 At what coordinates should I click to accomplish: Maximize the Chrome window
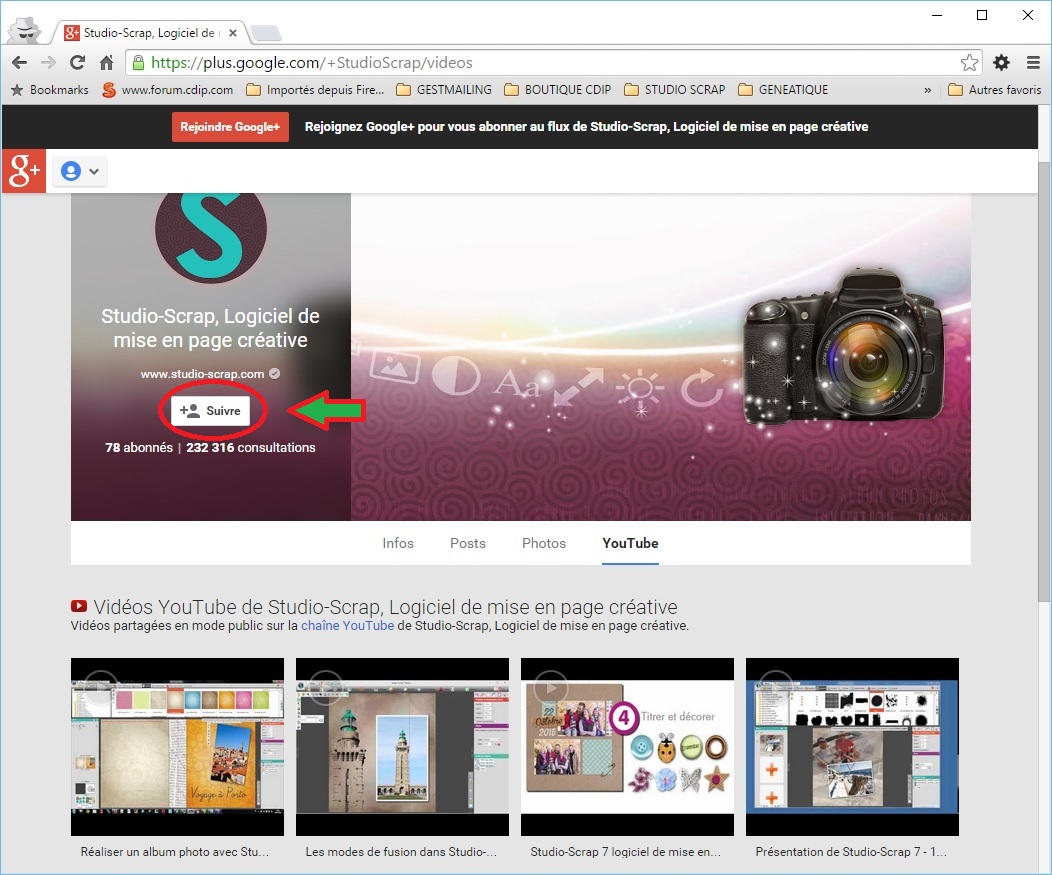pos(982,15)
